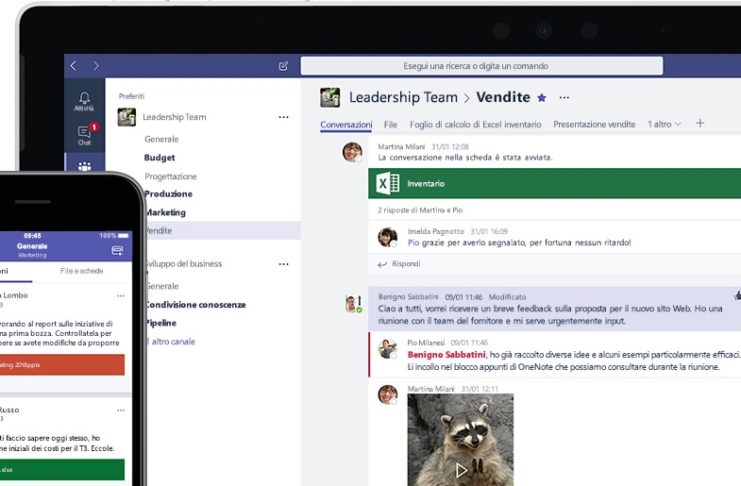Select the Vendite channel
Screen dimensions: 741x486
pos(223,231)
